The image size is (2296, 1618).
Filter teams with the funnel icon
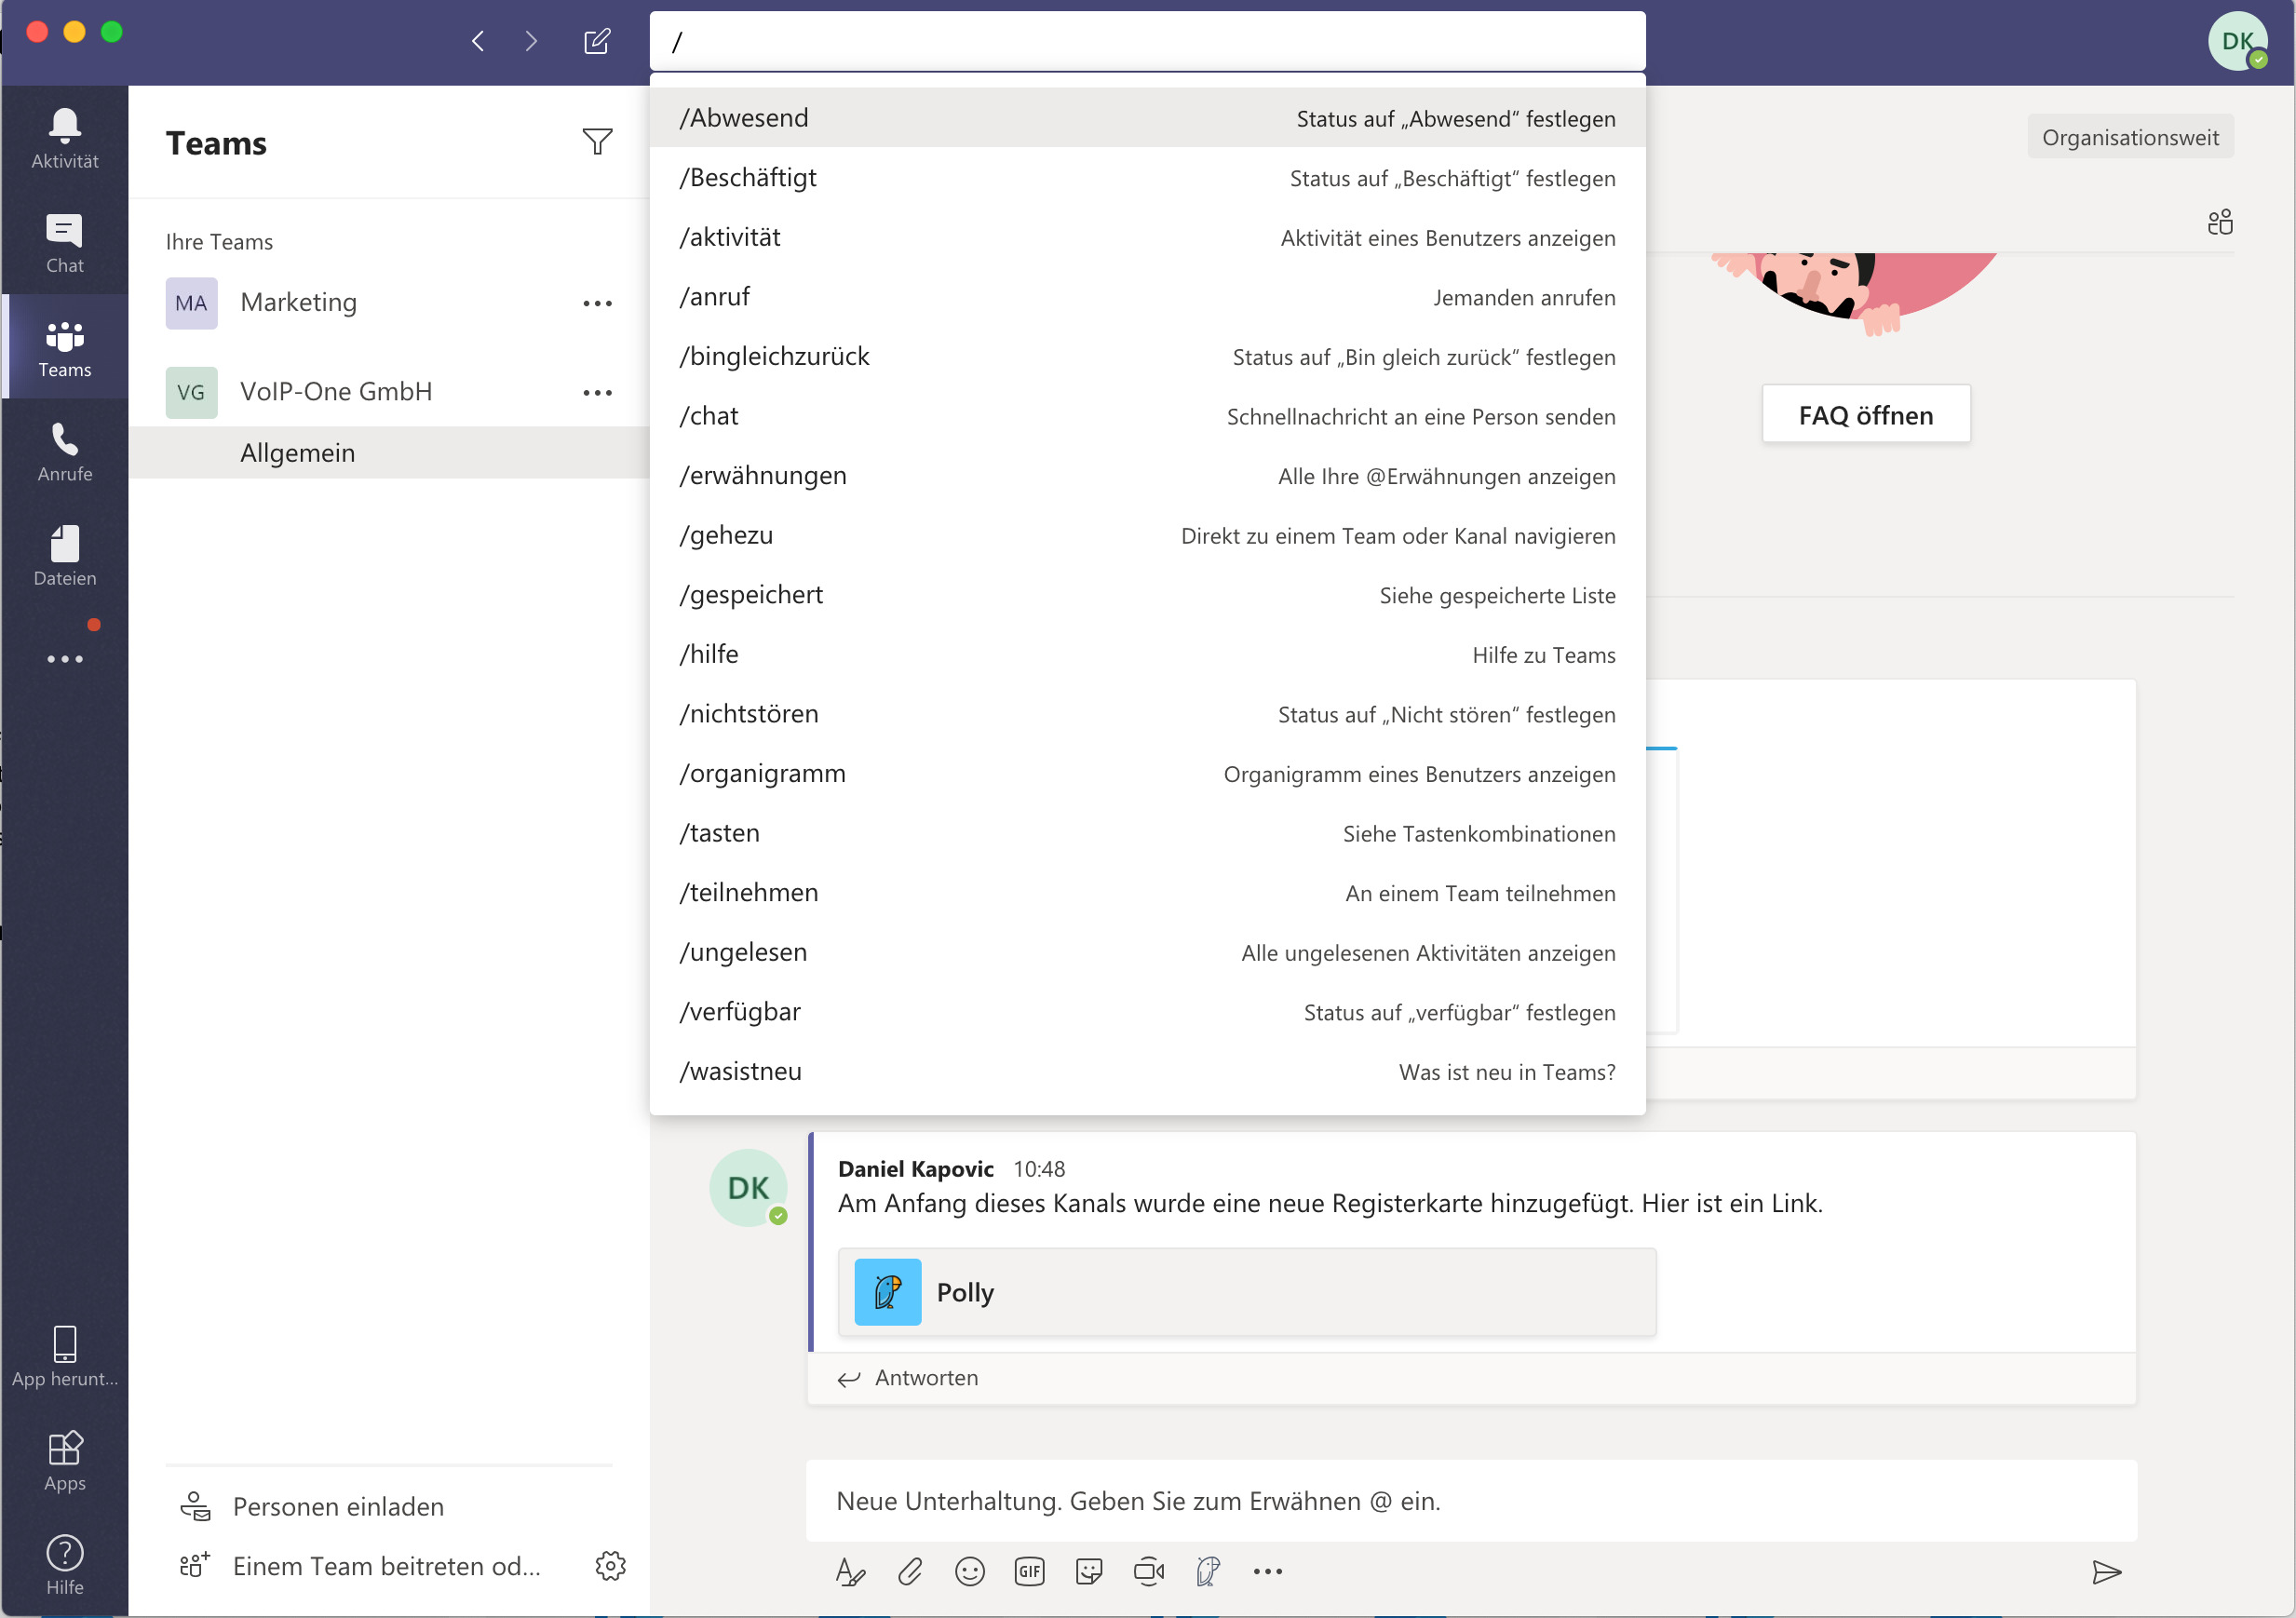point(597,142)
